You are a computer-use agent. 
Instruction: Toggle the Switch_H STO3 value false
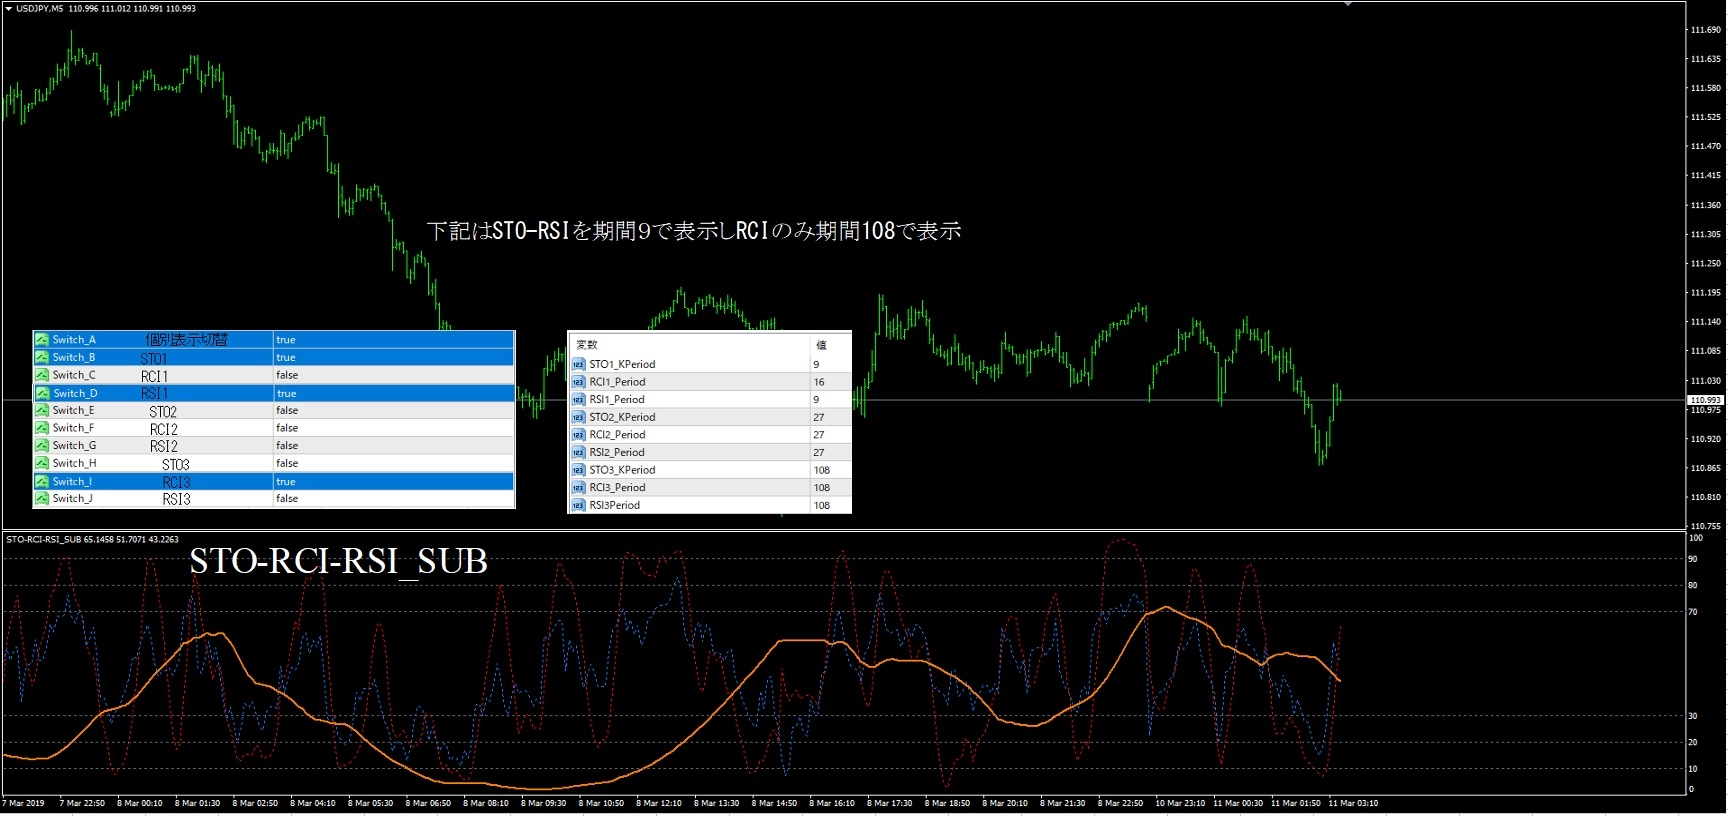point(287,463)
